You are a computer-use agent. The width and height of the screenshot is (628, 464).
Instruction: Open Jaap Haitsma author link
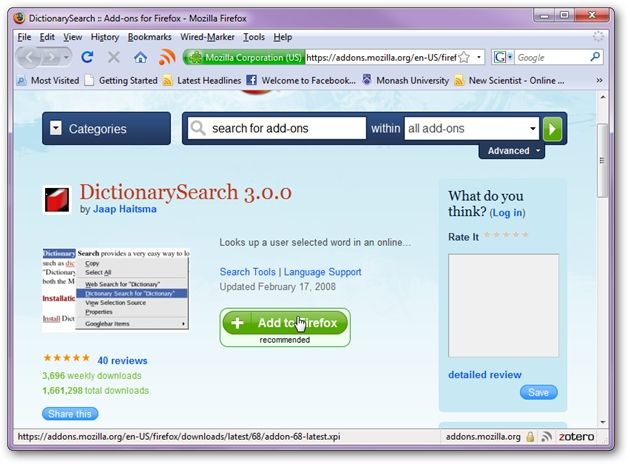(125, 209)
